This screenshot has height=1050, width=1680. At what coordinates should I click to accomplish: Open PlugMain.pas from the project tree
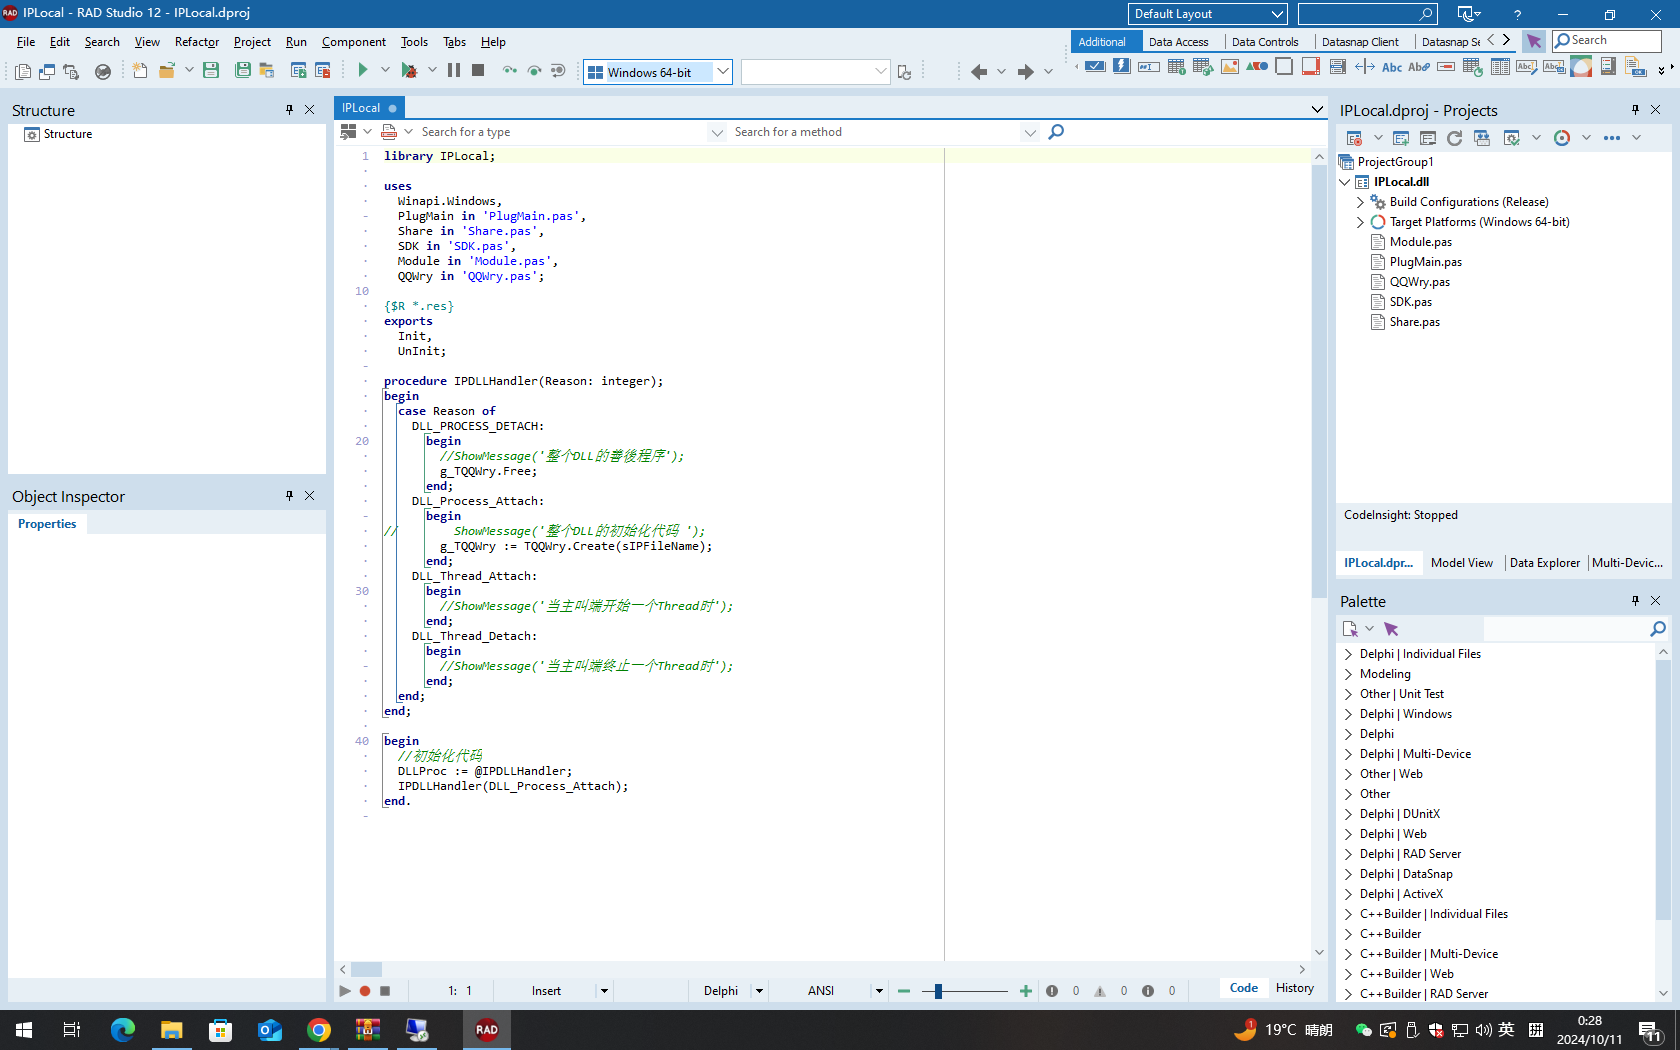coord(1425,262)
